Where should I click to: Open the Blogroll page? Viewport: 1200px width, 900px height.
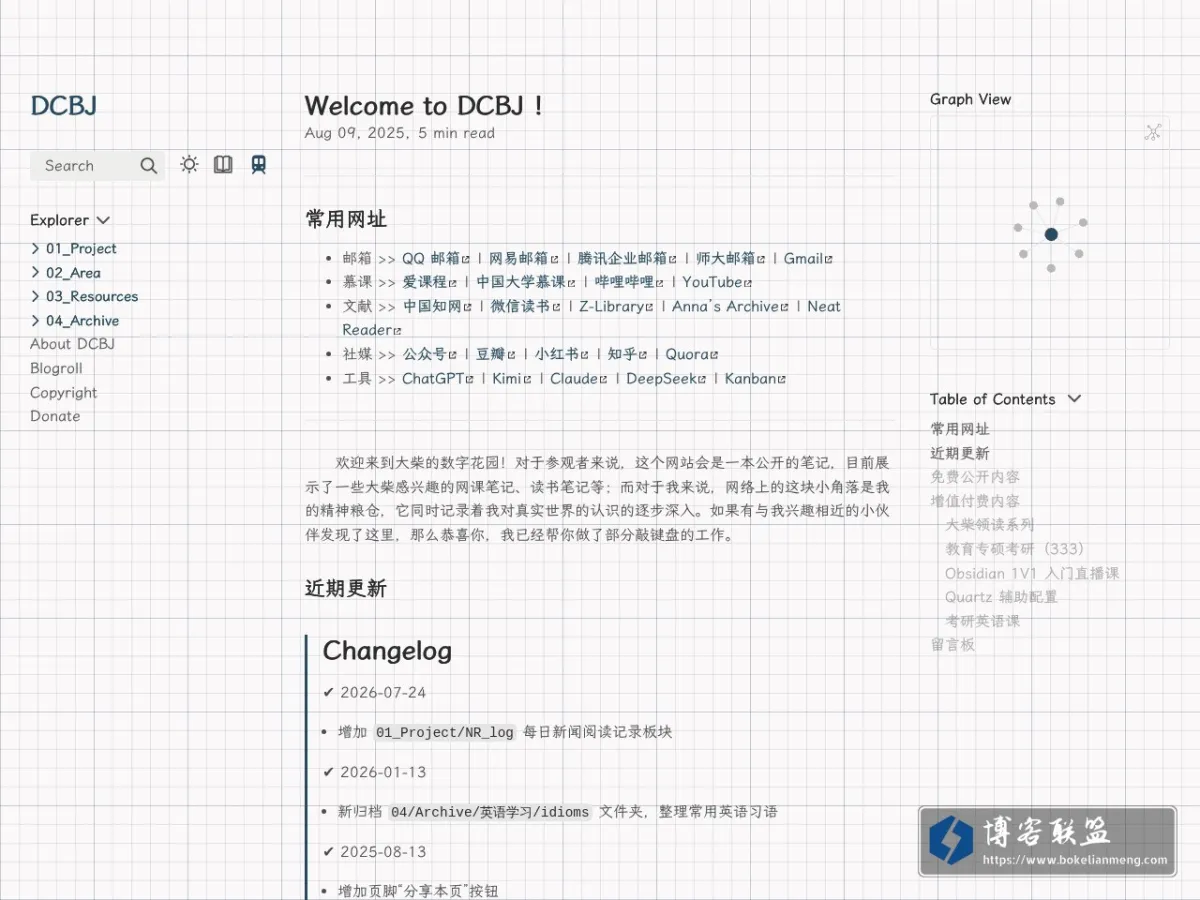click(x=56, y=368)
